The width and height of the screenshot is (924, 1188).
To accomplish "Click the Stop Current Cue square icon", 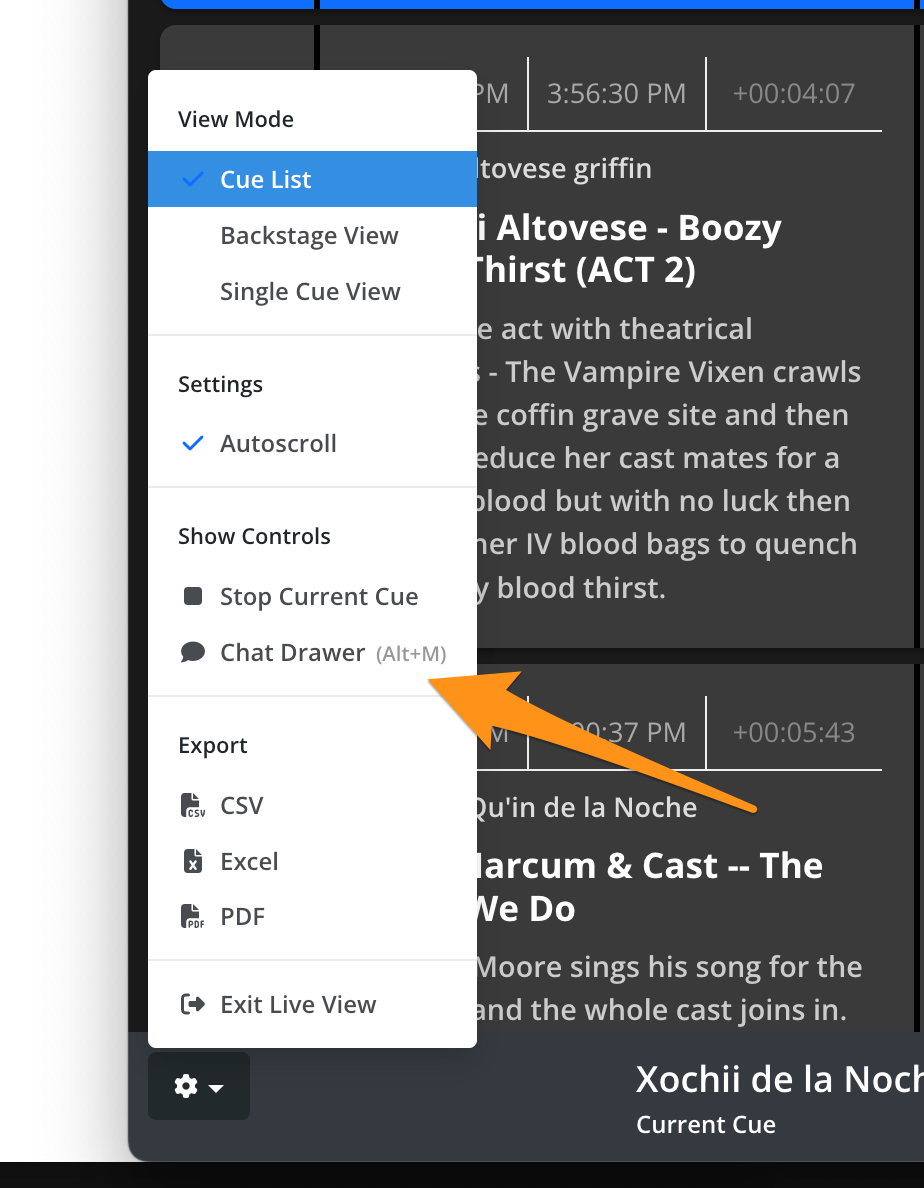I will [193, 597].
